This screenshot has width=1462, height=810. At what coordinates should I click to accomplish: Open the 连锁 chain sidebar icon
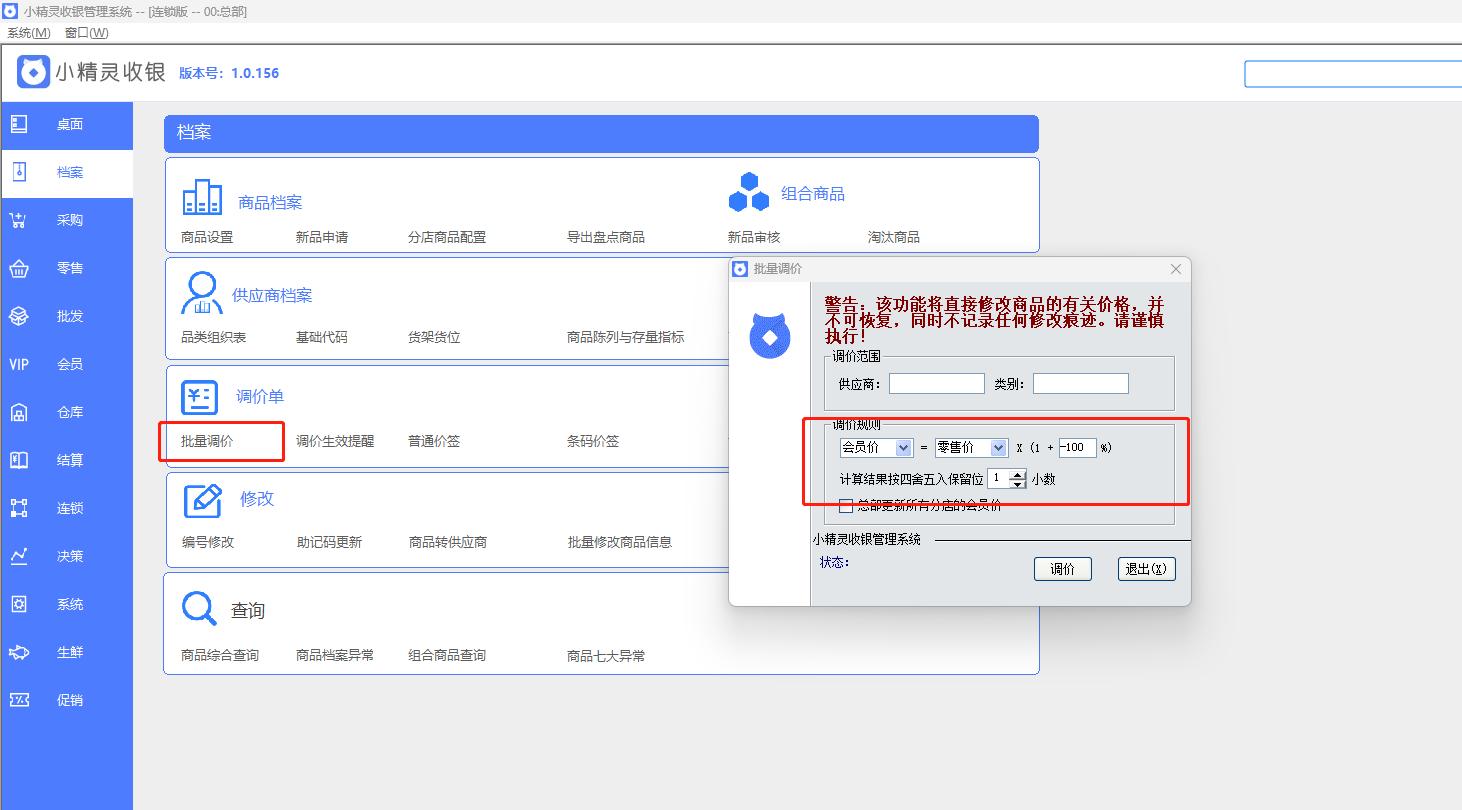[x=19, y=508]
